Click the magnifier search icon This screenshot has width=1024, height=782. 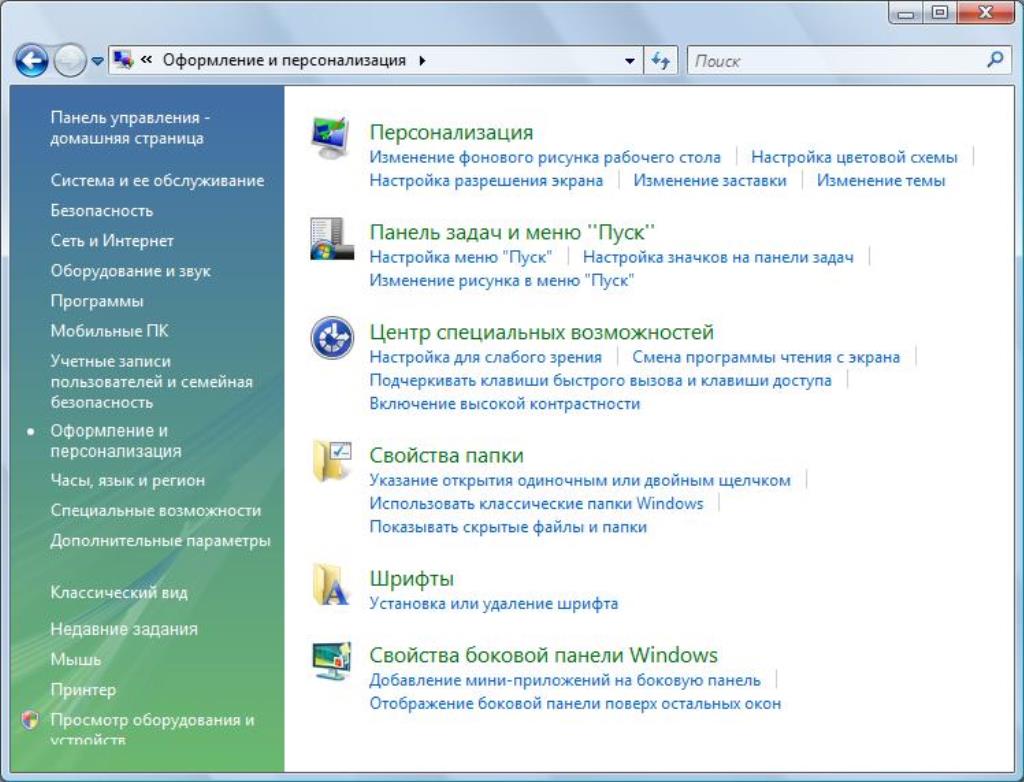(x=995, y=60)
